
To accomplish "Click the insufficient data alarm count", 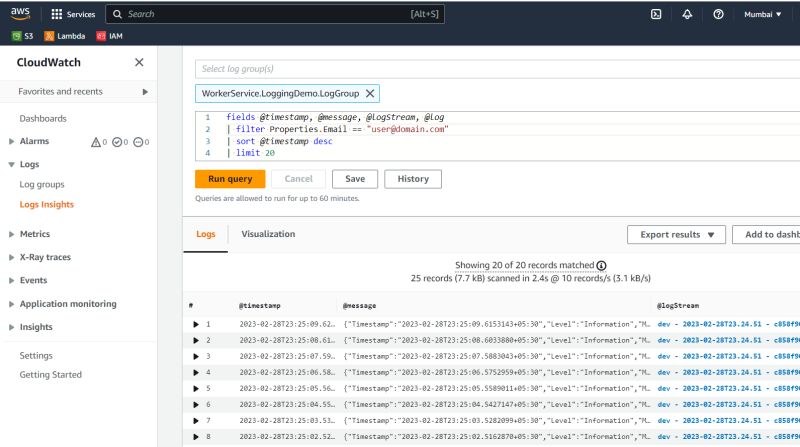I will (141, 142).
